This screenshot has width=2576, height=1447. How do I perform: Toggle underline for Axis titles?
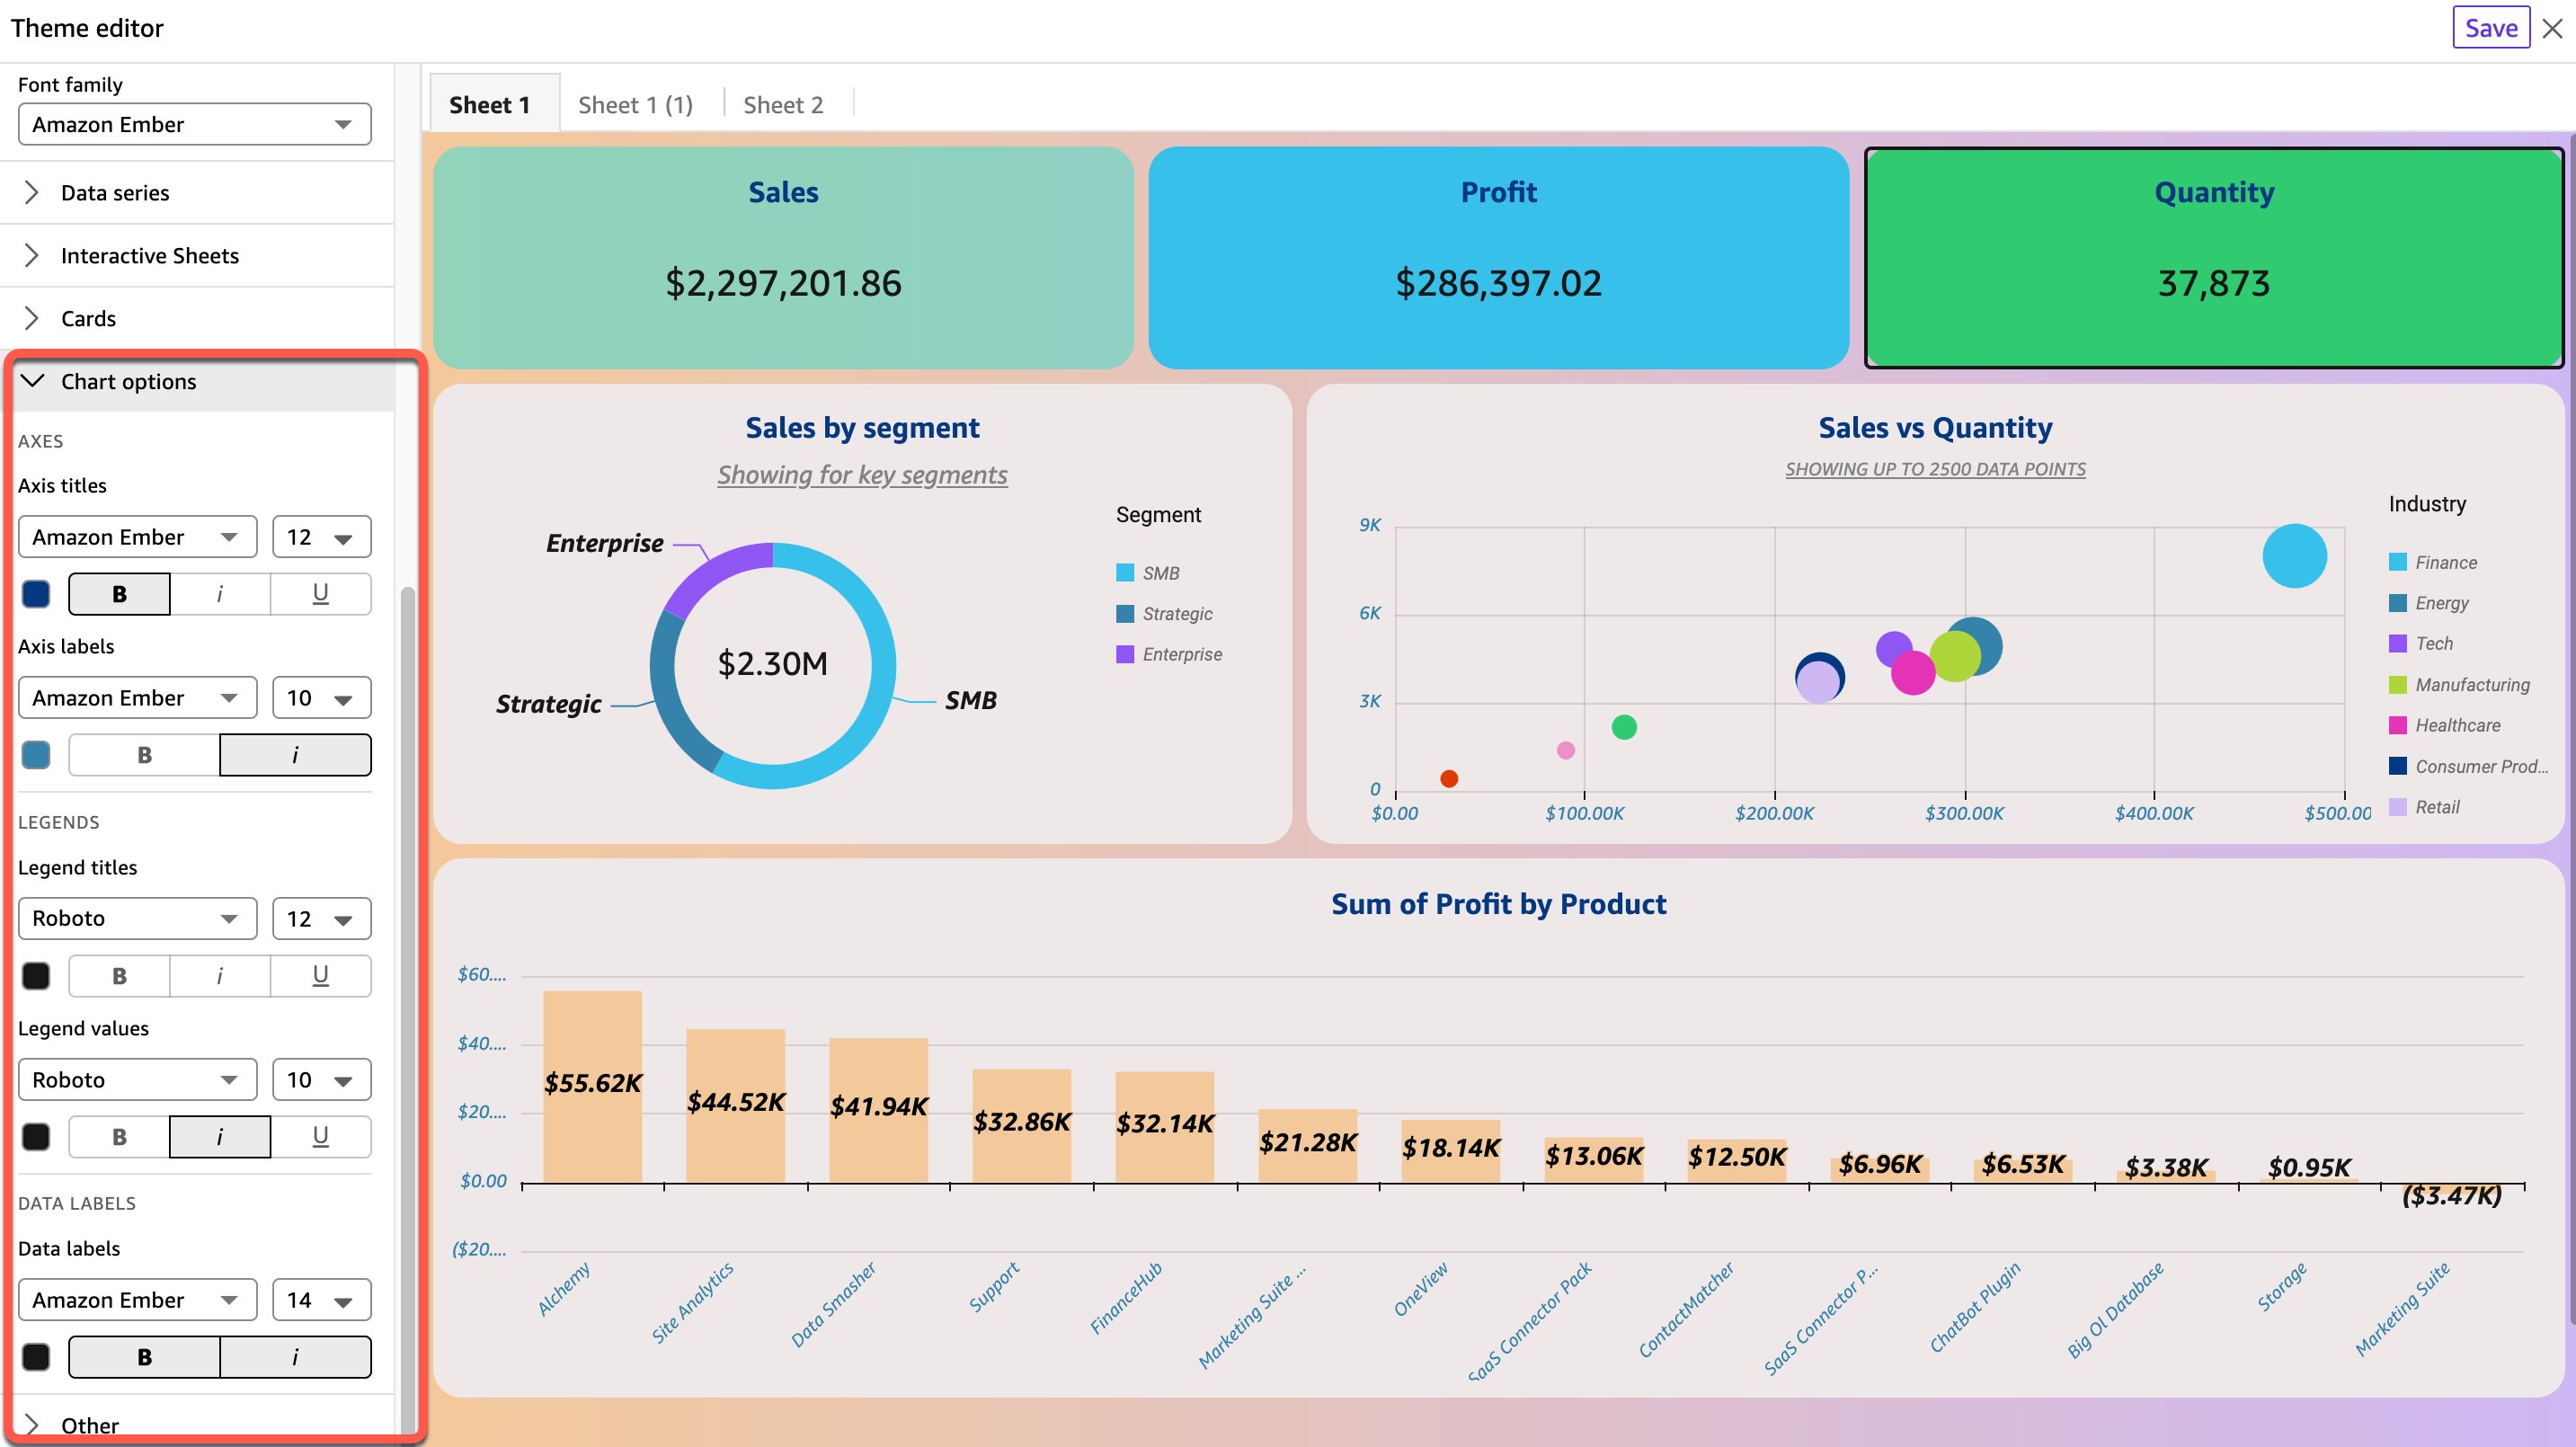click(320, 594)
